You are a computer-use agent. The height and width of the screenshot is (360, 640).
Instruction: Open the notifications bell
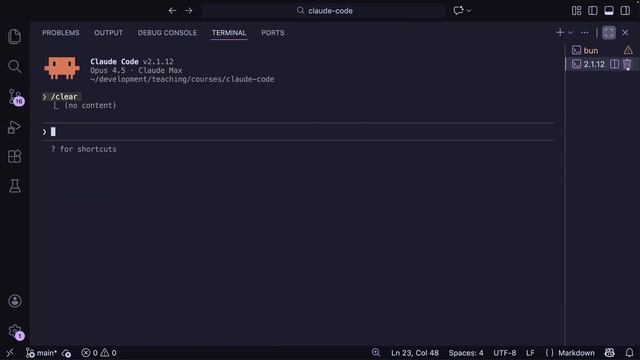coord(629,353)
